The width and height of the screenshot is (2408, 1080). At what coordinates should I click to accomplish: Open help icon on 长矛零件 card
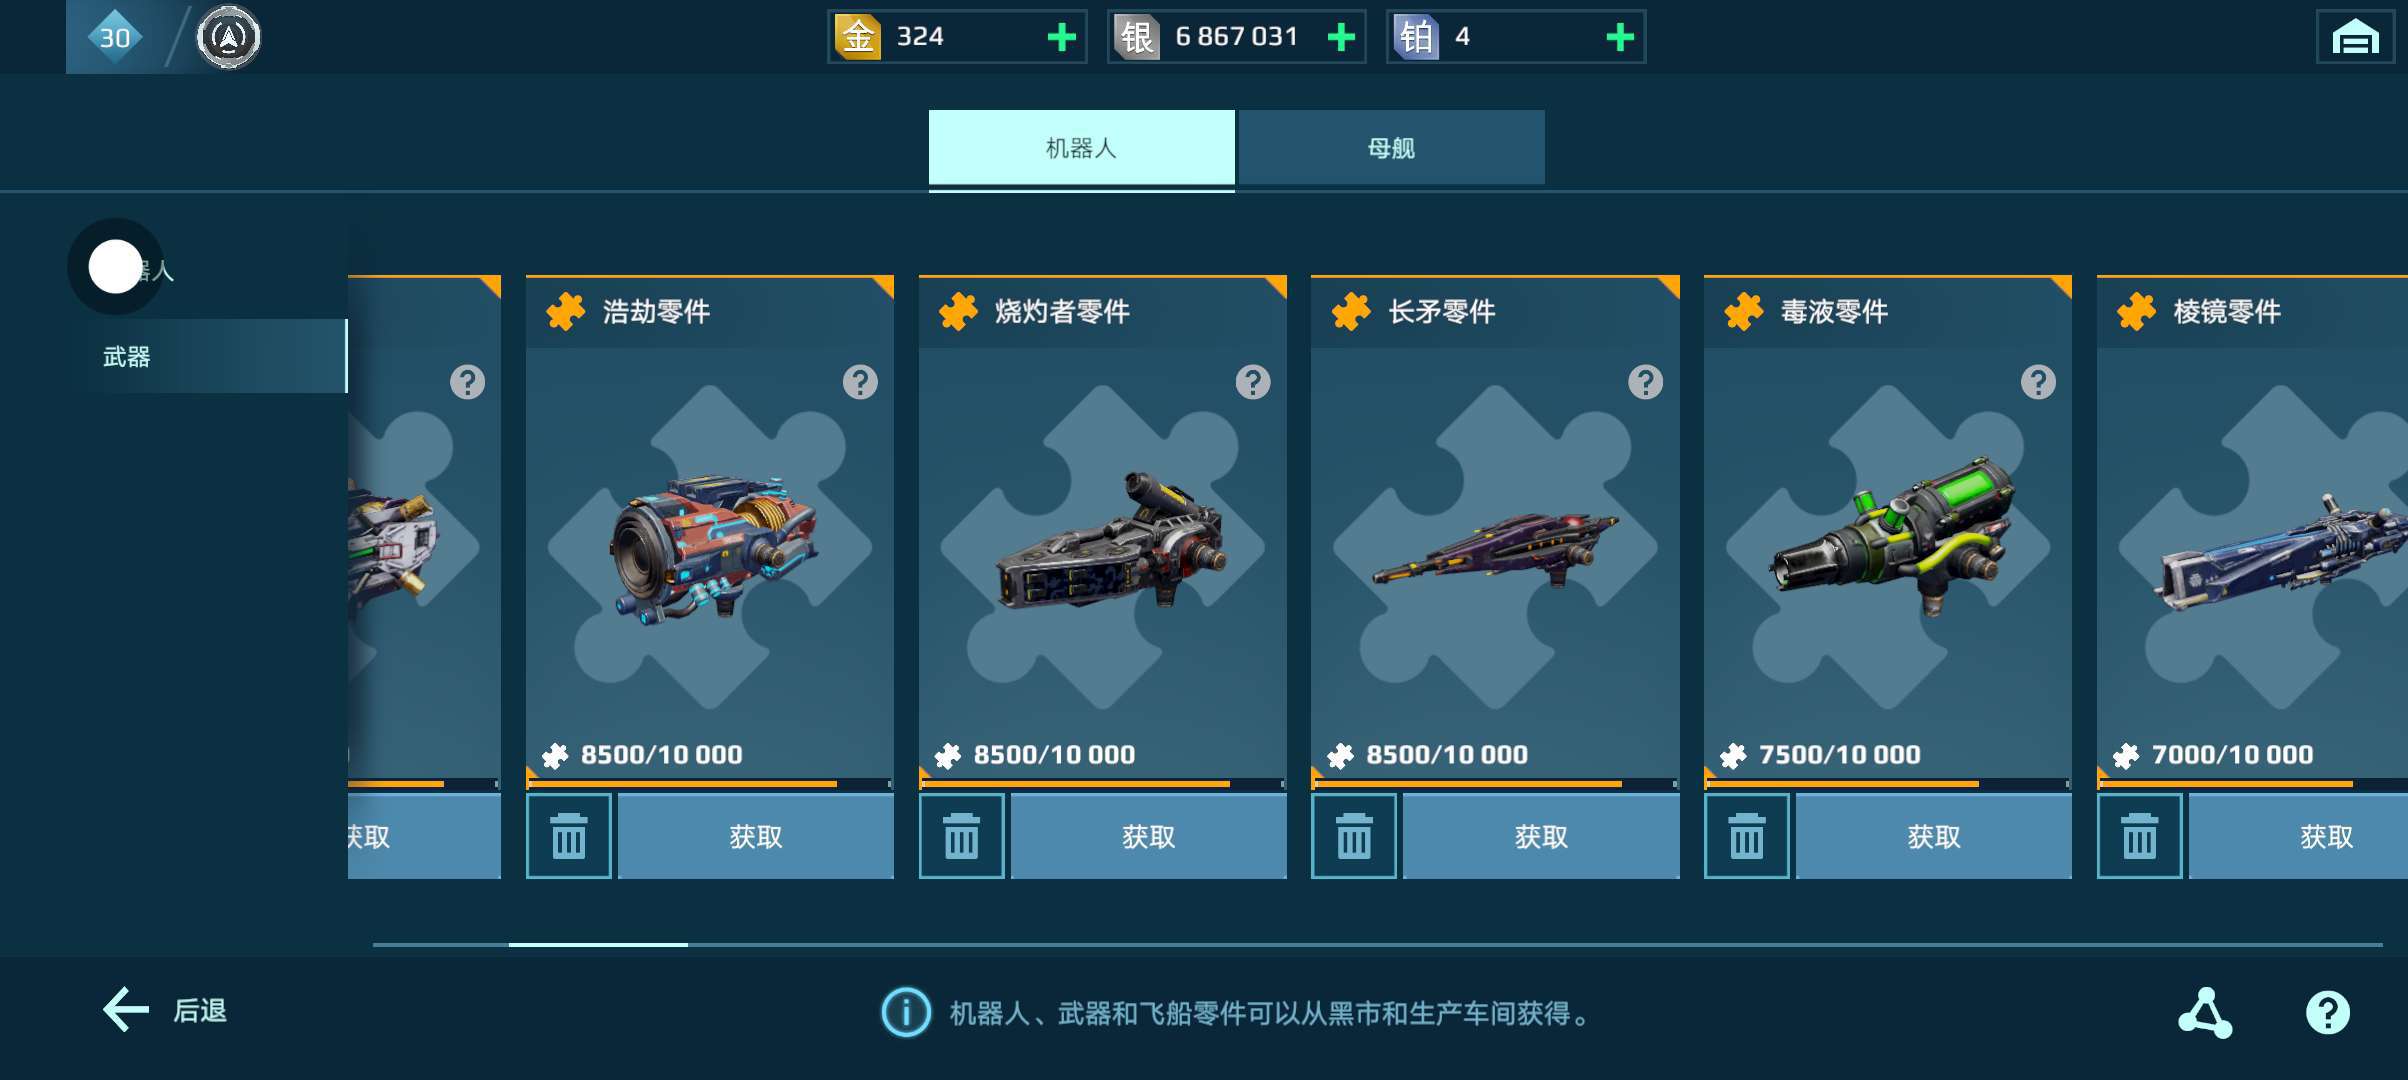[x=1646, y=382]
